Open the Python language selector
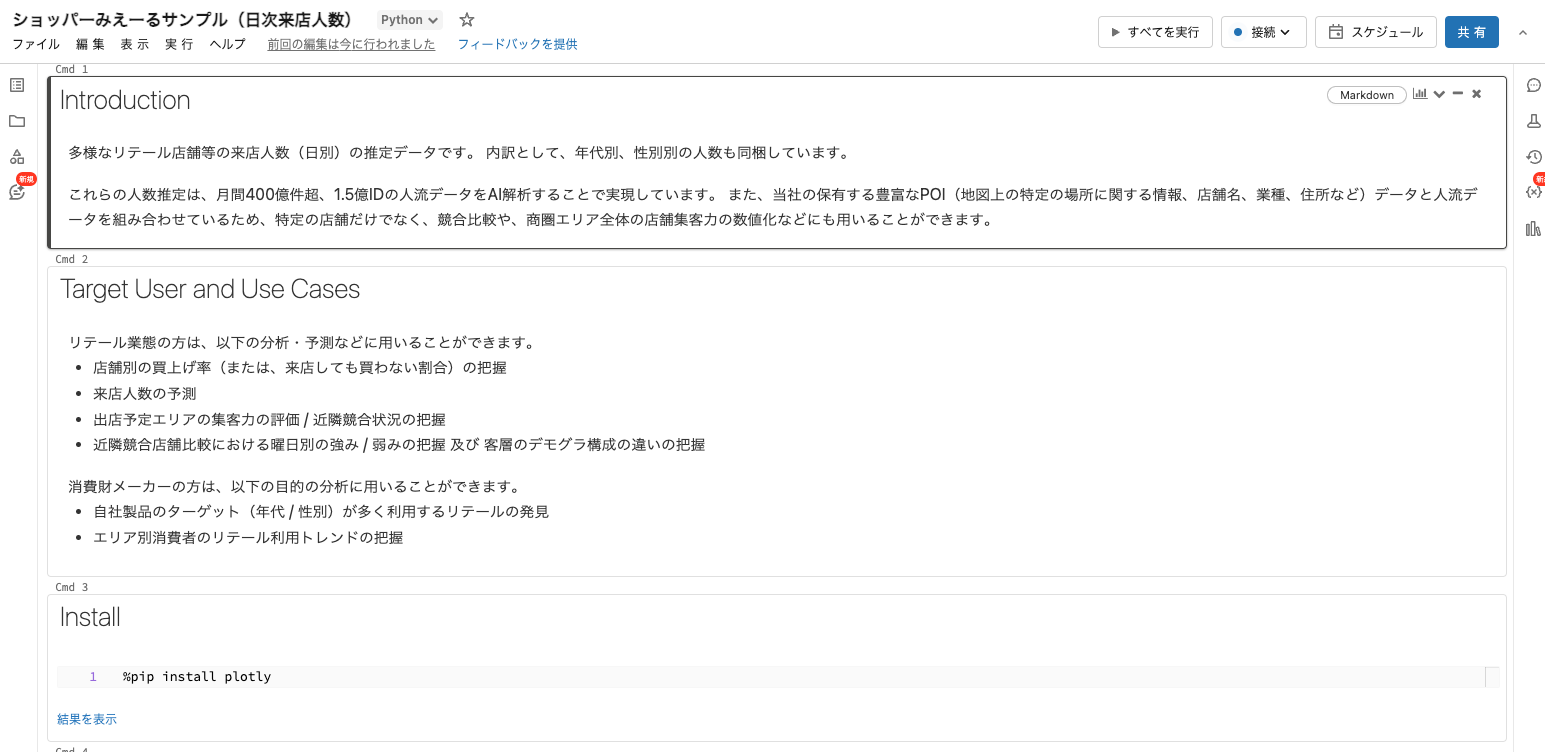The image size is (1545, 752). pyautogui.click(x=409, y=18)
